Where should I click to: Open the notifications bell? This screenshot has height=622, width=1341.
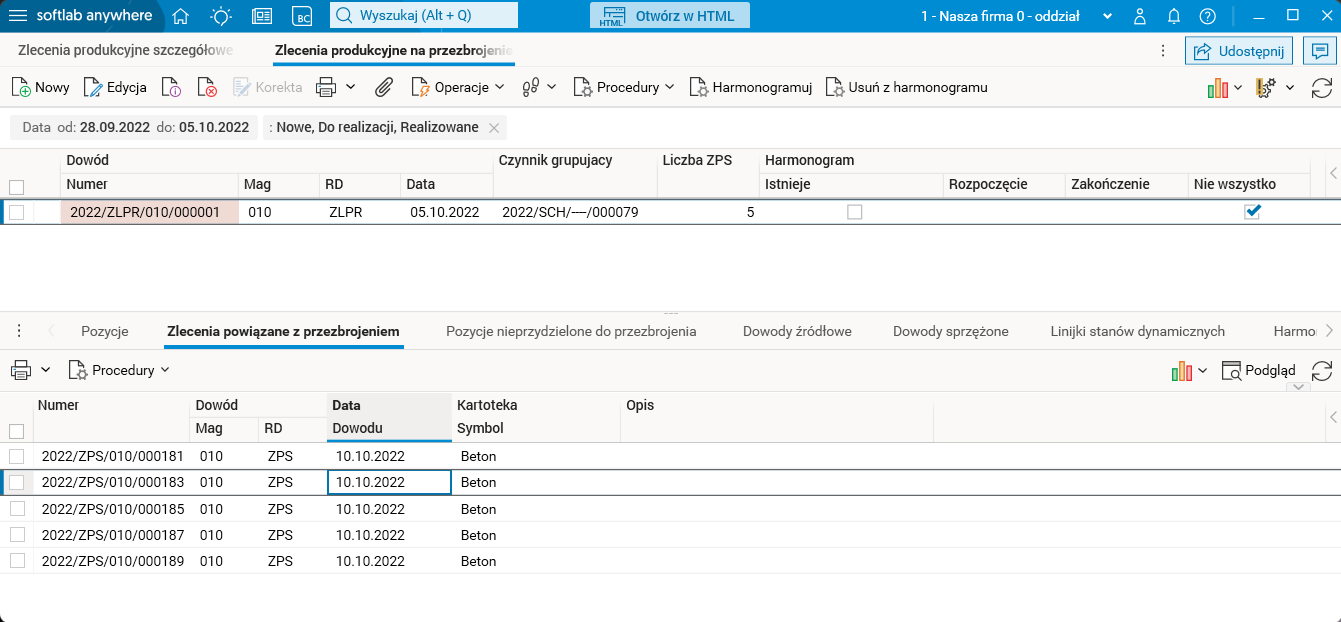1174,16
